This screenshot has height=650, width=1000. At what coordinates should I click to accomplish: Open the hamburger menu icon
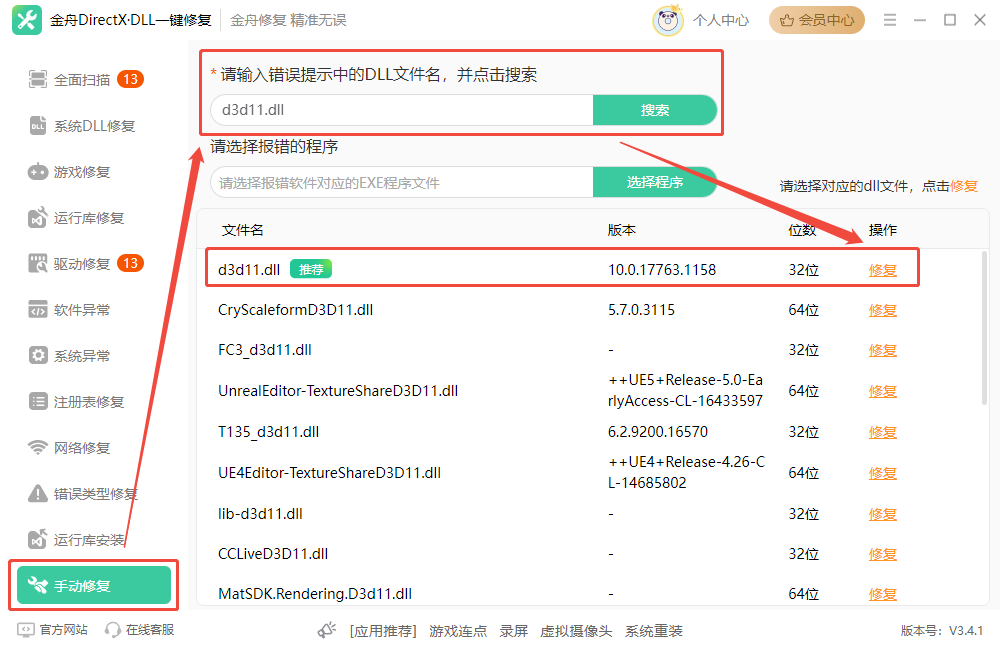890,20
